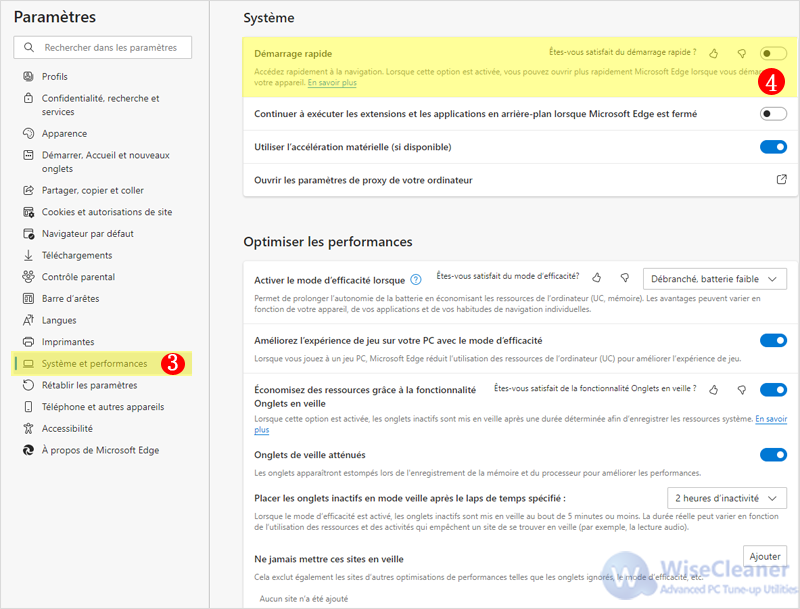This screenshot has width=800, height=609.
Task: Thumbs down for Onglets en veille feedback
Action: (x=742, y=390)
